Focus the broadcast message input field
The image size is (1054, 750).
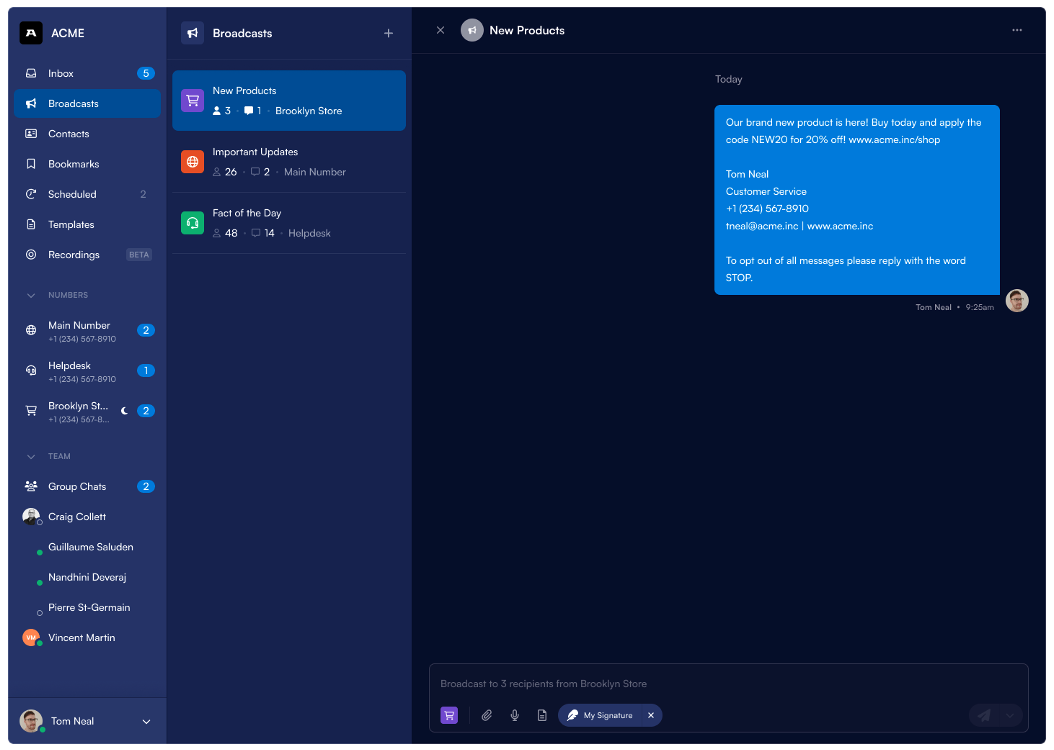[x=729, y=683]
